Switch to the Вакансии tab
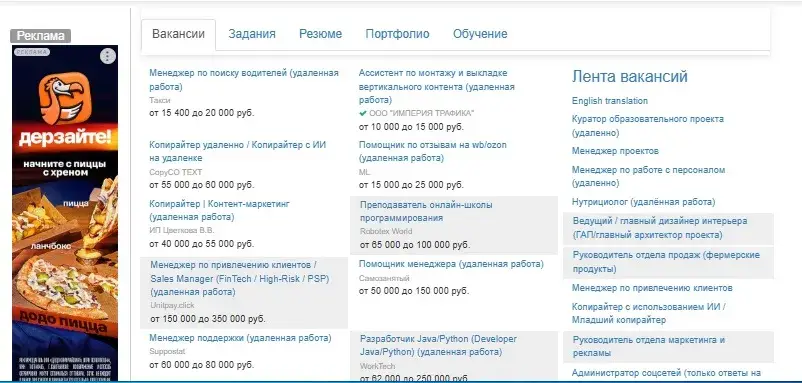 click(x=179, y=34)
